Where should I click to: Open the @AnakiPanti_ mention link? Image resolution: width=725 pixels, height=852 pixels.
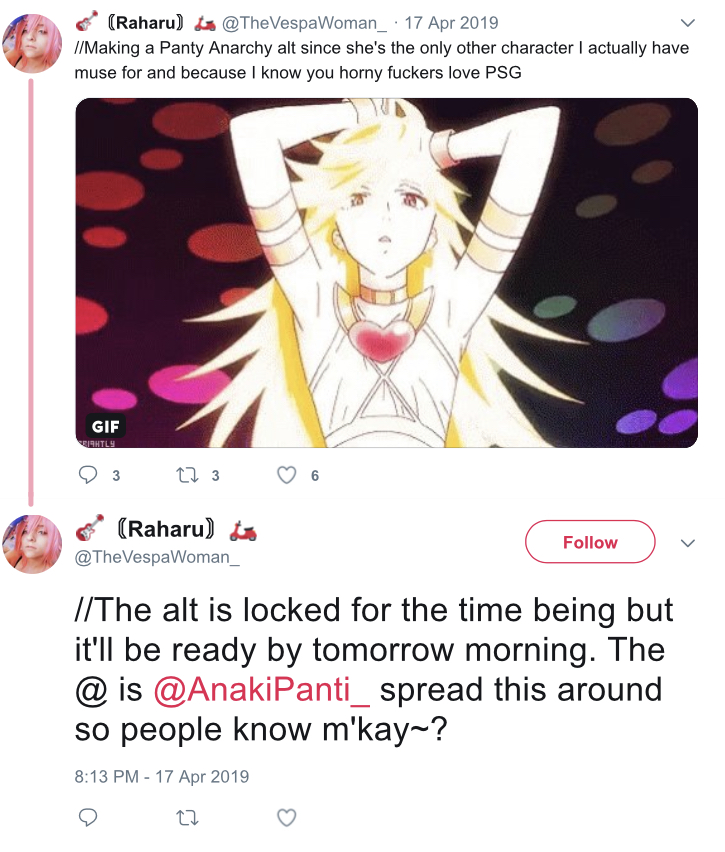coord(262,690)
